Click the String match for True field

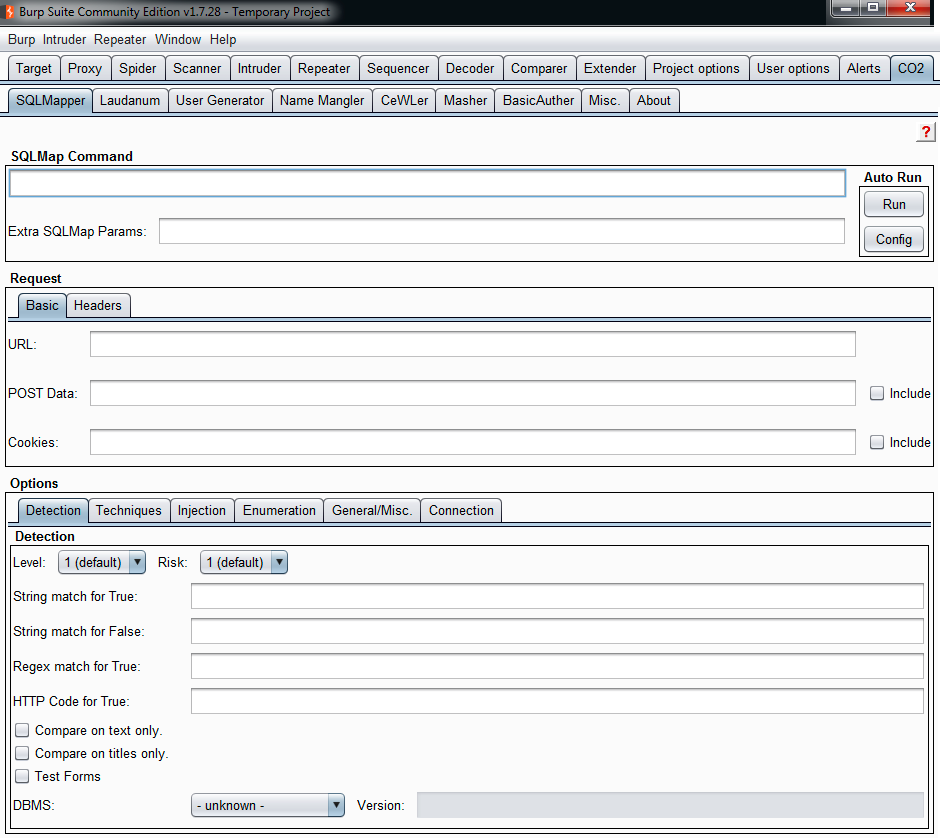pos(558,596)
